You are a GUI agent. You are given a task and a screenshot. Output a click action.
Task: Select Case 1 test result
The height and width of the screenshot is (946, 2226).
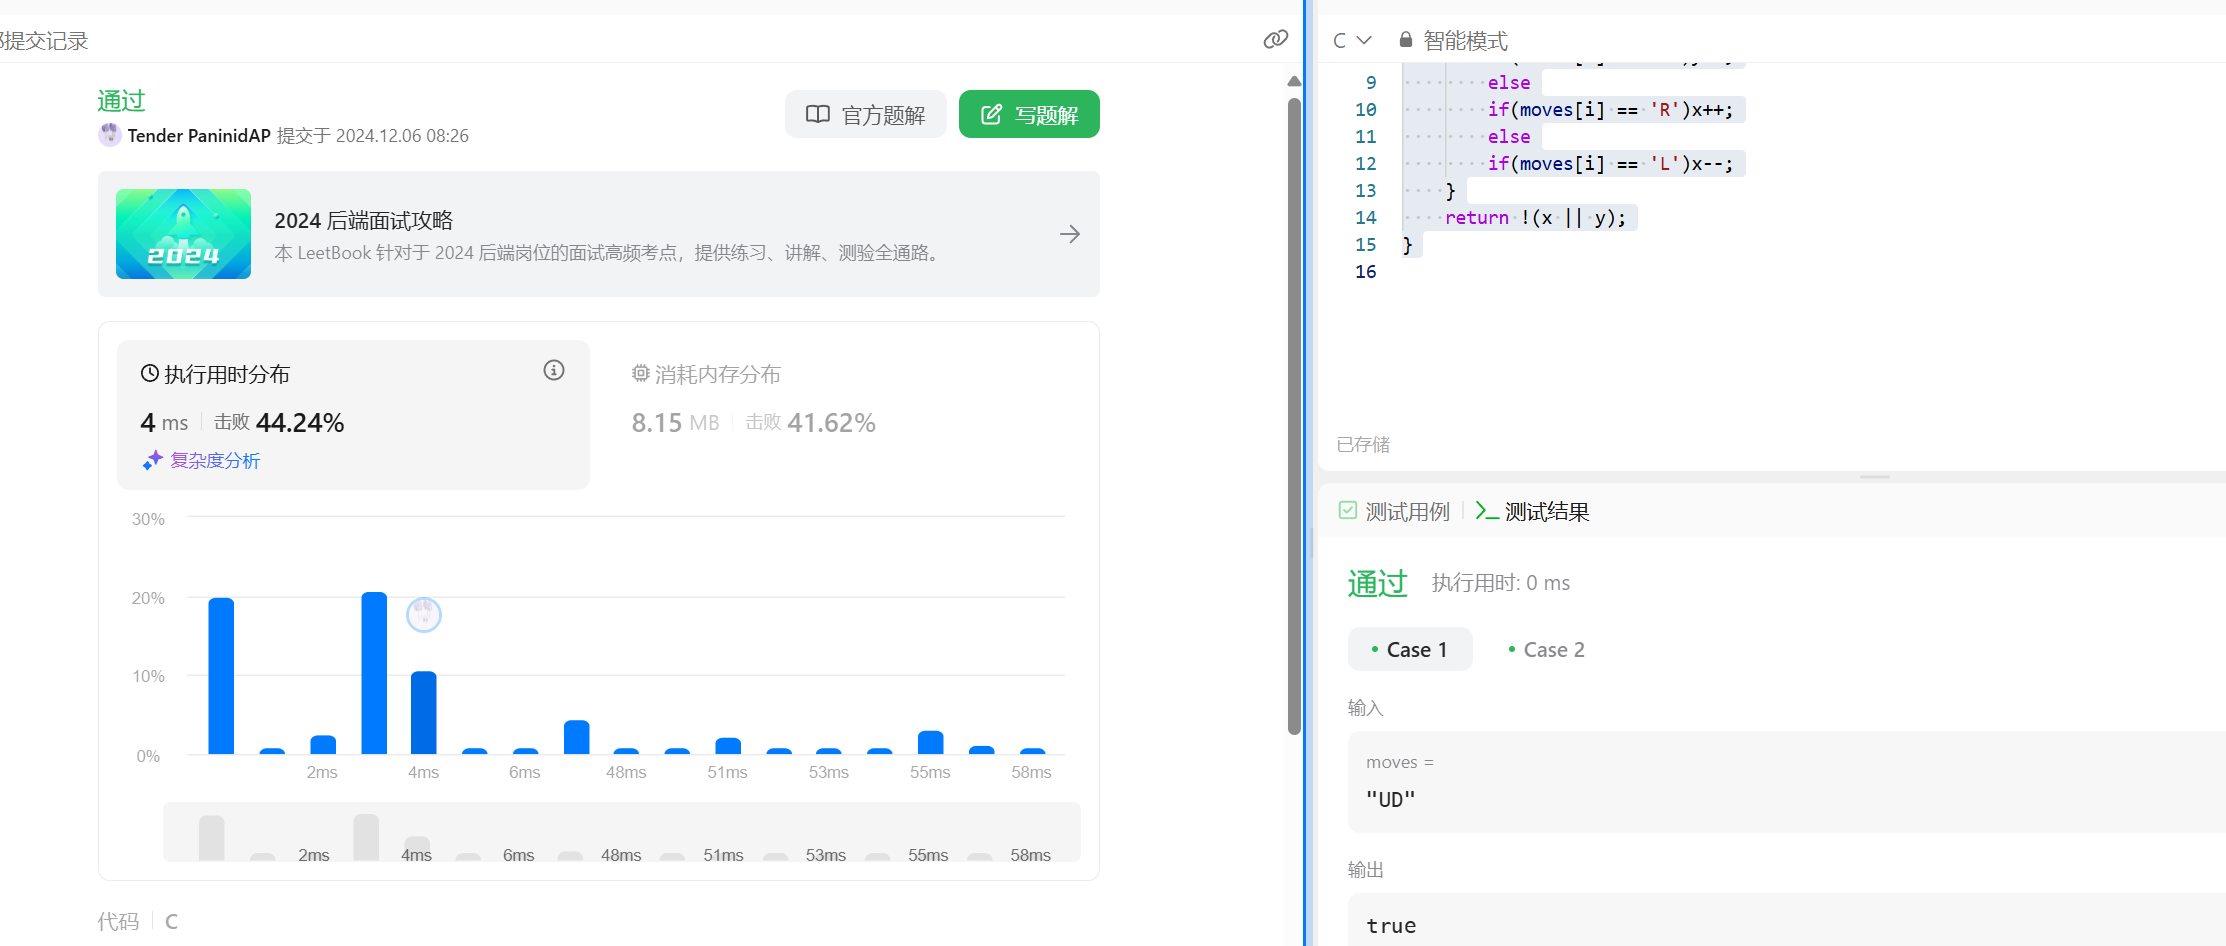(1409, 650)
